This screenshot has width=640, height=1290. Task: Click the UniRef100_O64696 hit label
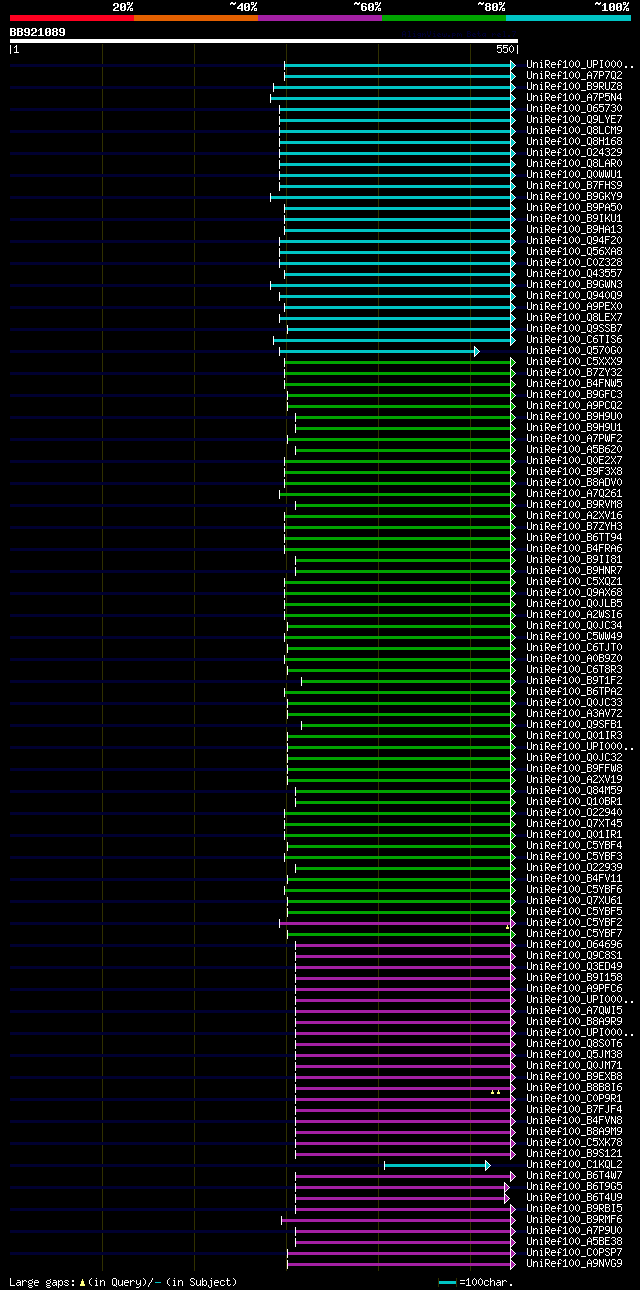tap(574, 944)
